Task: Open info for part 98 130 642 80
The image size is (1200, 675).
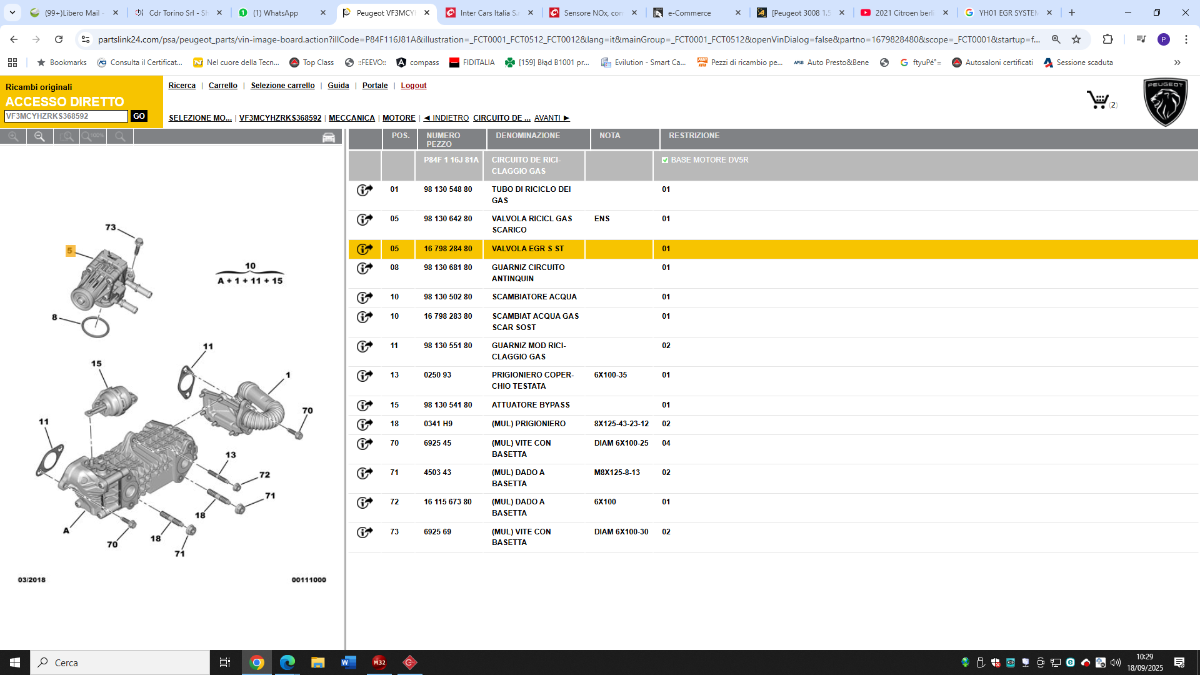Action: 364,219
